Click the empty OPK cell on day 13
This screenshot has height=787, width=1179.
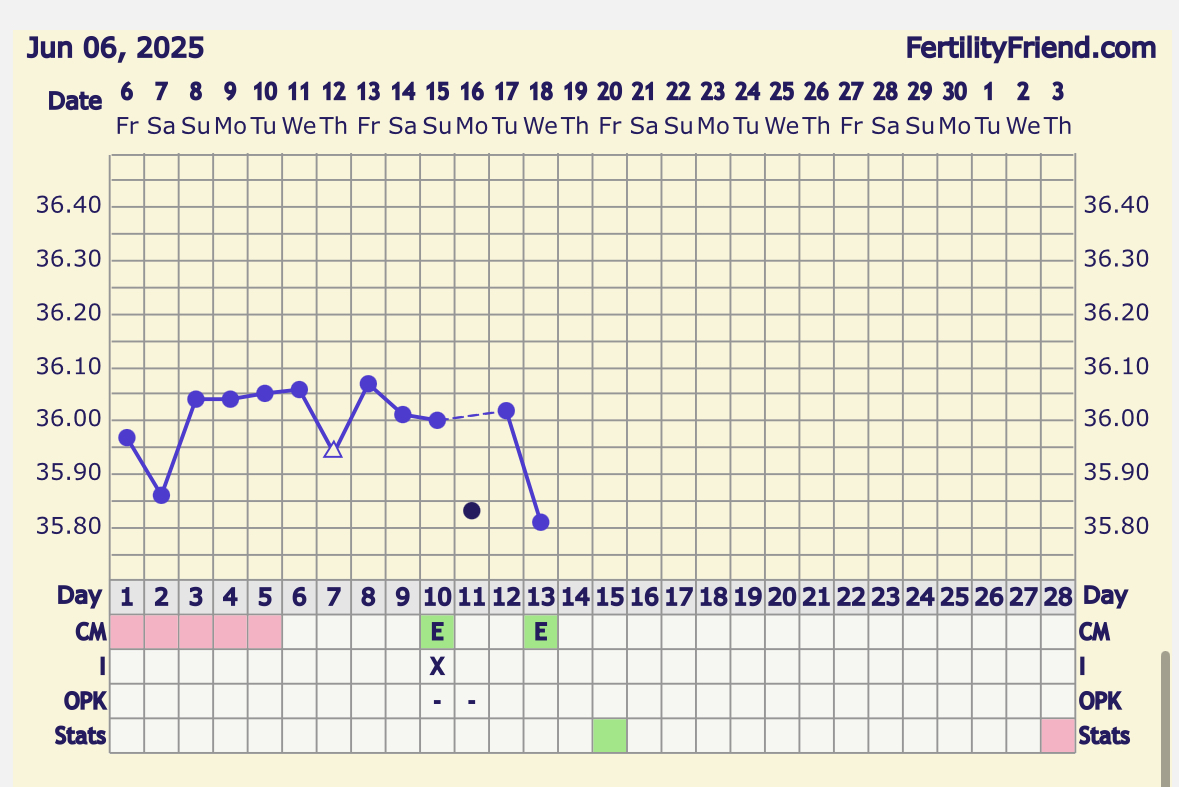[x=541, y=702]
